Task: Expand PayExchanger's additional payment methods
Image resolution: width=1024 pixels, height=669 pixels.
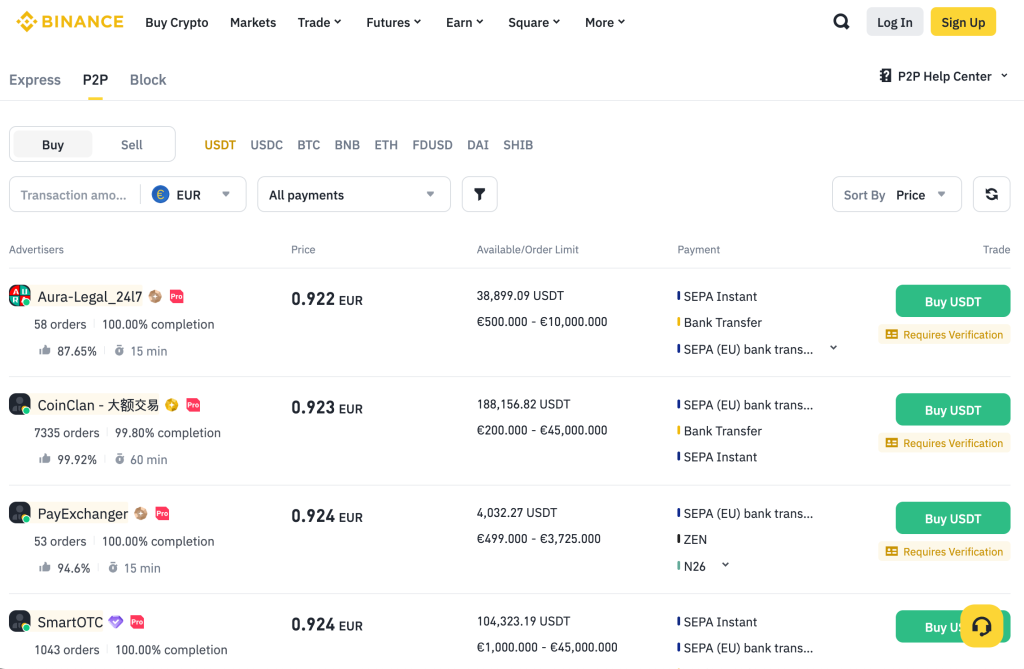Action: 726,565
